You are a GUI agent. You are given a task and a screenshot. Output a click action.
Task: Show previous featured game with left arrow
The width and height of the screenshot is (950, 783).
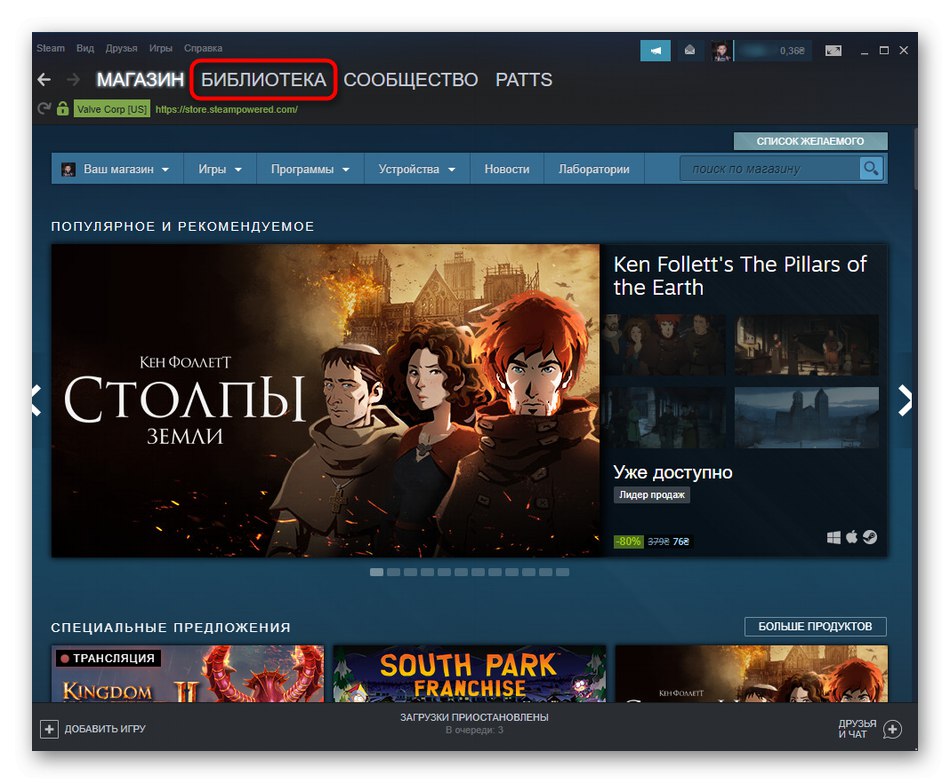pyautogui.click(x=36, y=401)
